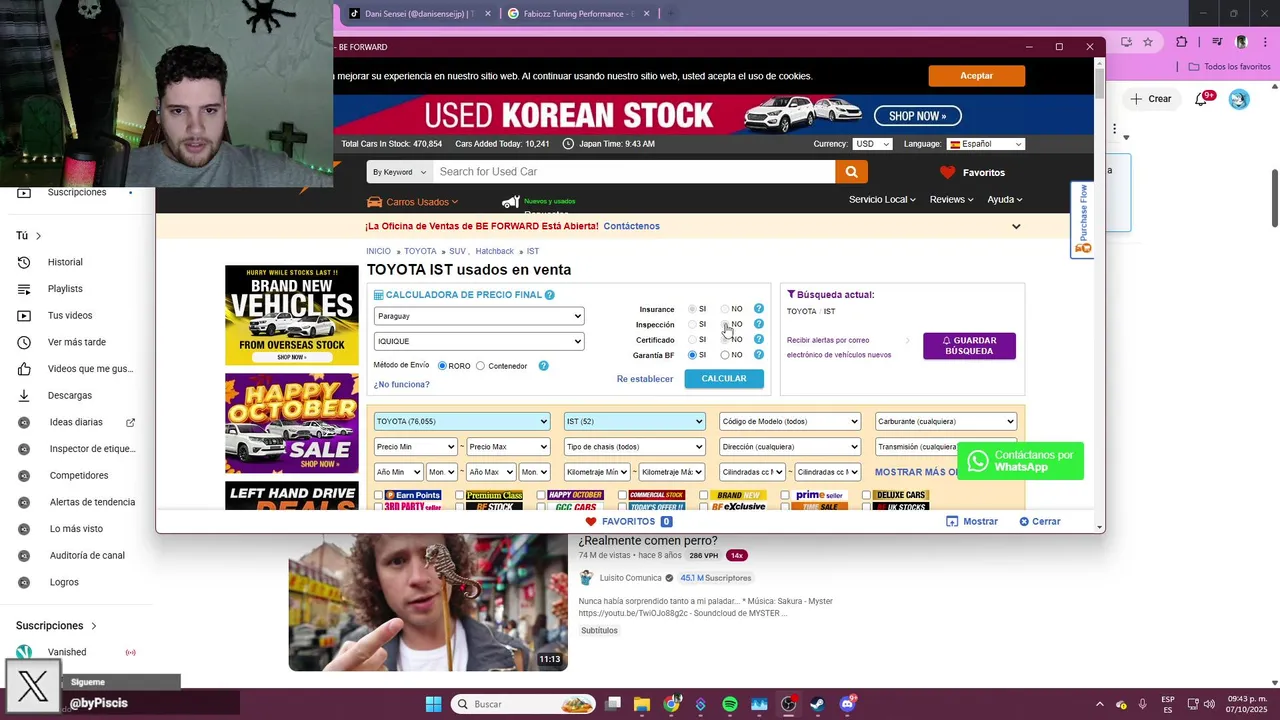The height and width of the screenshot is (720, 1280).
Task: Check the Earn Points checkbox
Action: 379,495
